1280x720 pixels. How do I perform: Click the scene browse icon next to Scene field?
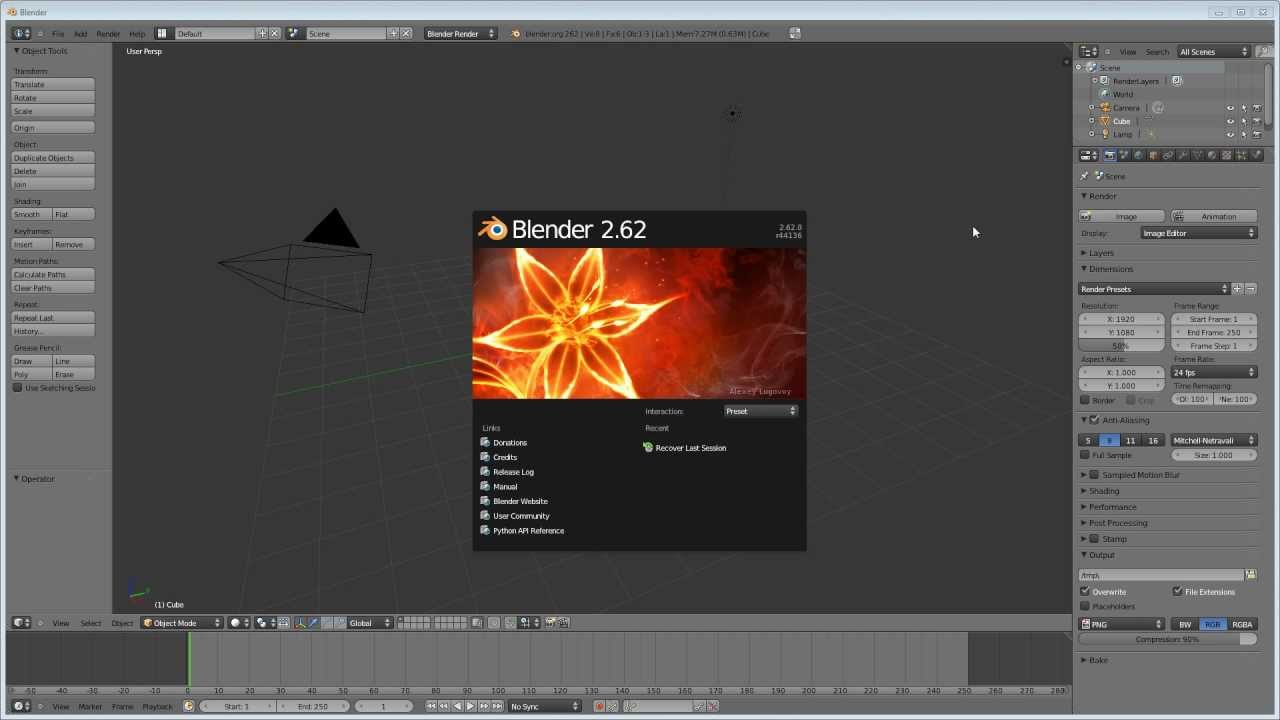click(x=293, y=33)
